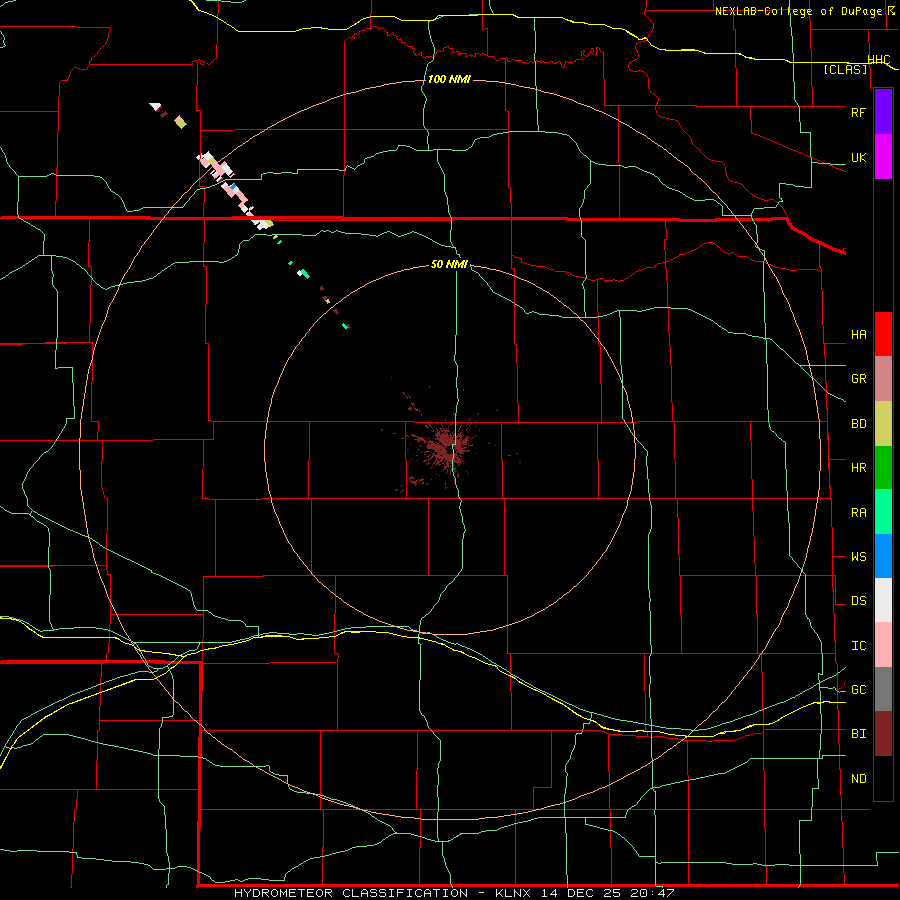The width and height of the screenshot is (900, 900).
Task: Click the RA legend label
Action: tap(859, 513)
